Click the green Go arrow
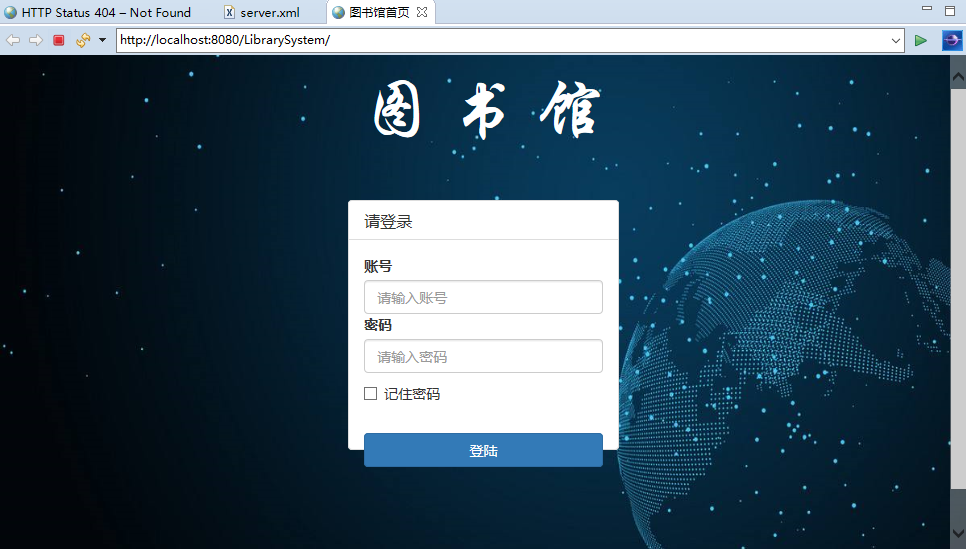The width and height of the screenshot is (966, 549). click(x=920, y=41)
